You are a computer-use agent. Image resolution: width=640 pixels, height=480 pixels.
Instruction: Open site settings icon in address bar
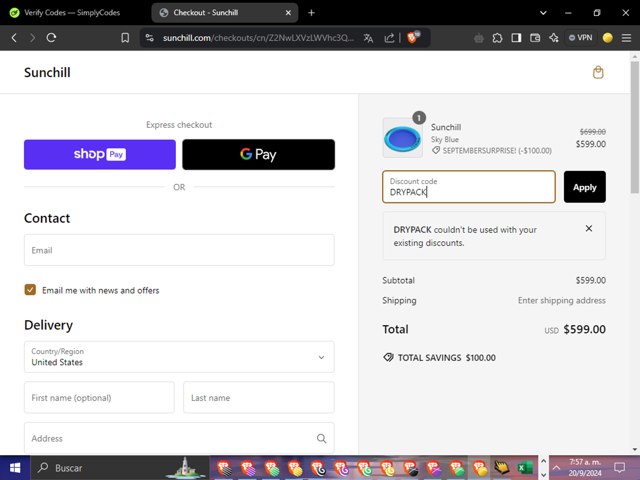tap(150, 38)
